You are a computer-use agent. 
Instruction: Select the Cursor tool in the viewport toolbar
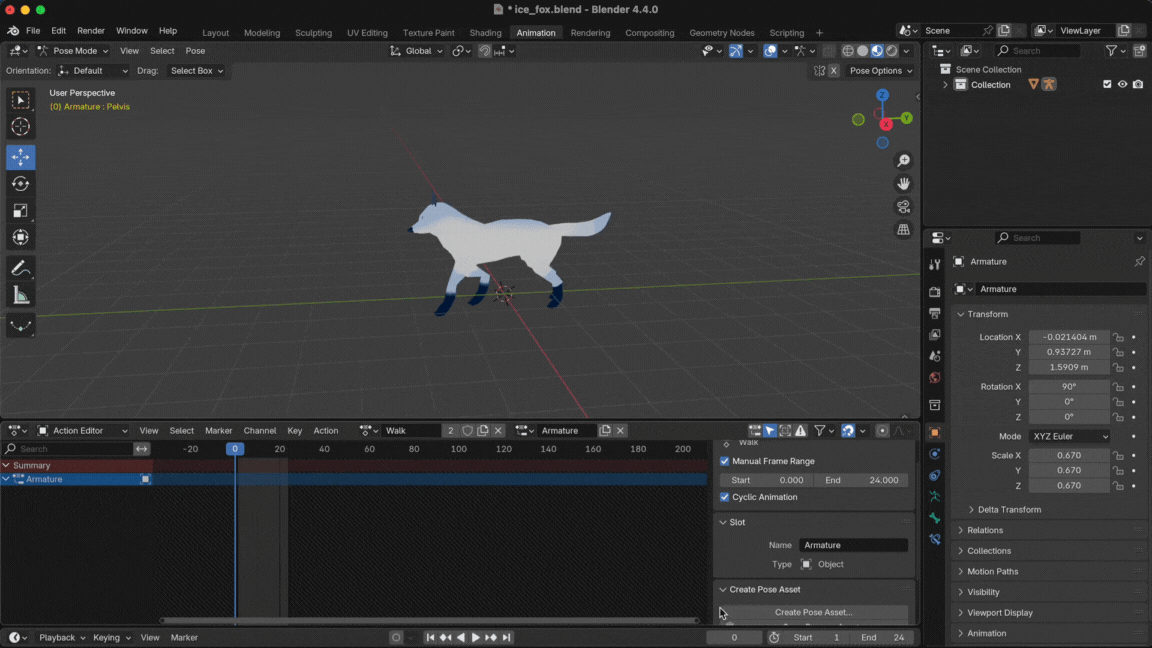[x=21, y=126]
